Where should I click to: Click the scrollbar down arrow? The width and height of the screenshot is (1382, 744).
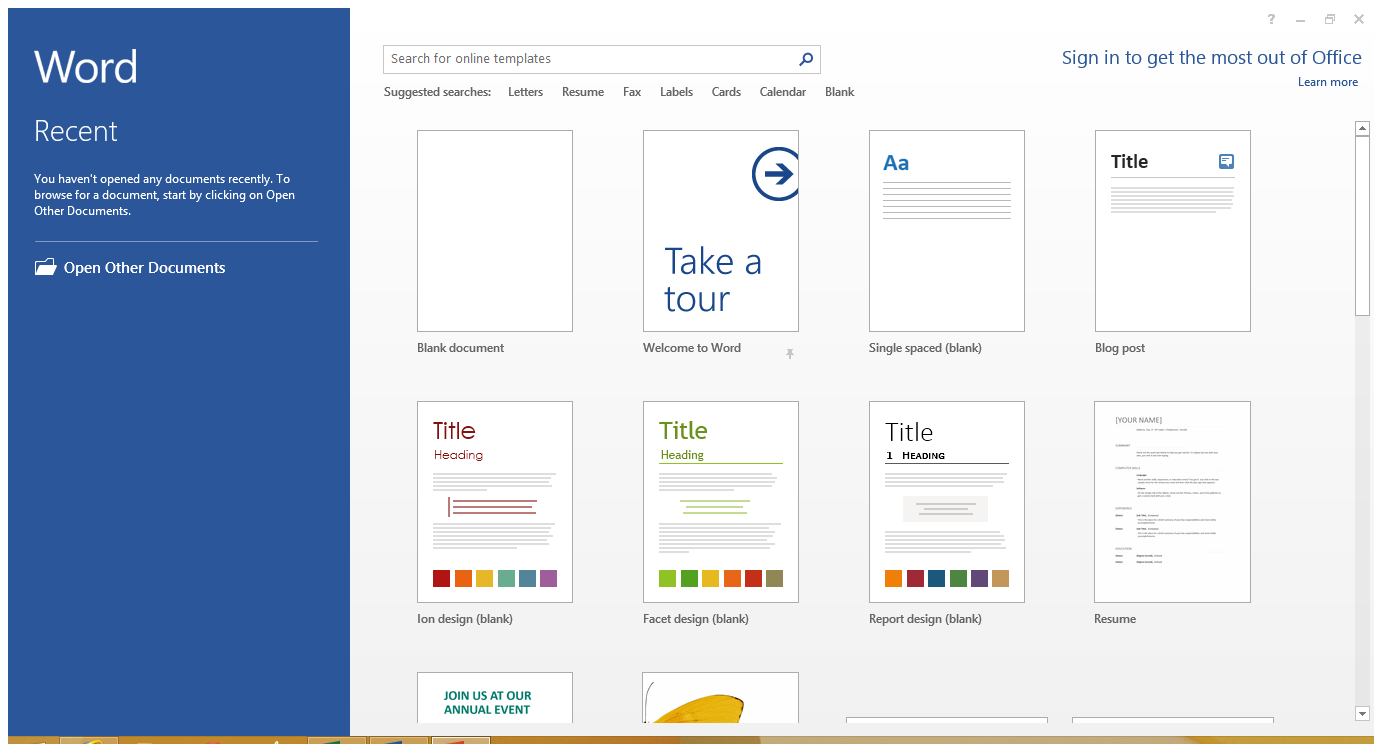coord(1362,713)
